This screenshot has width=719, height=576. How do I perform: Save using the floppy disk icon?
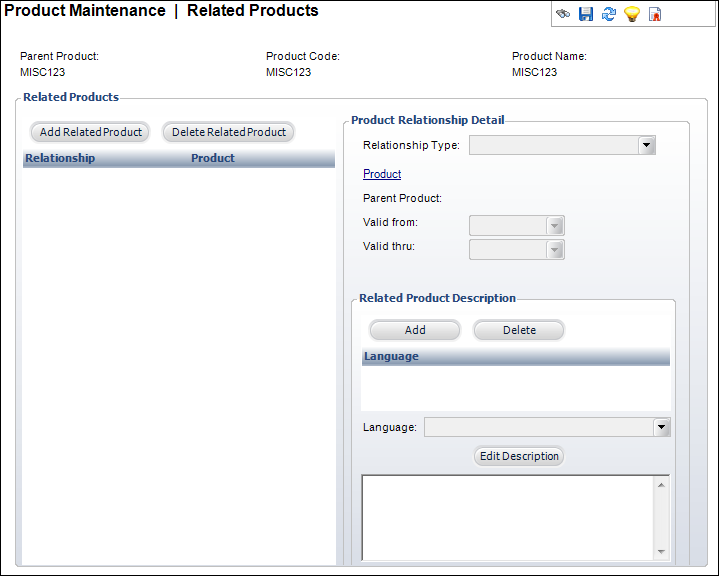pyautogui.click(x=586, y=14)
